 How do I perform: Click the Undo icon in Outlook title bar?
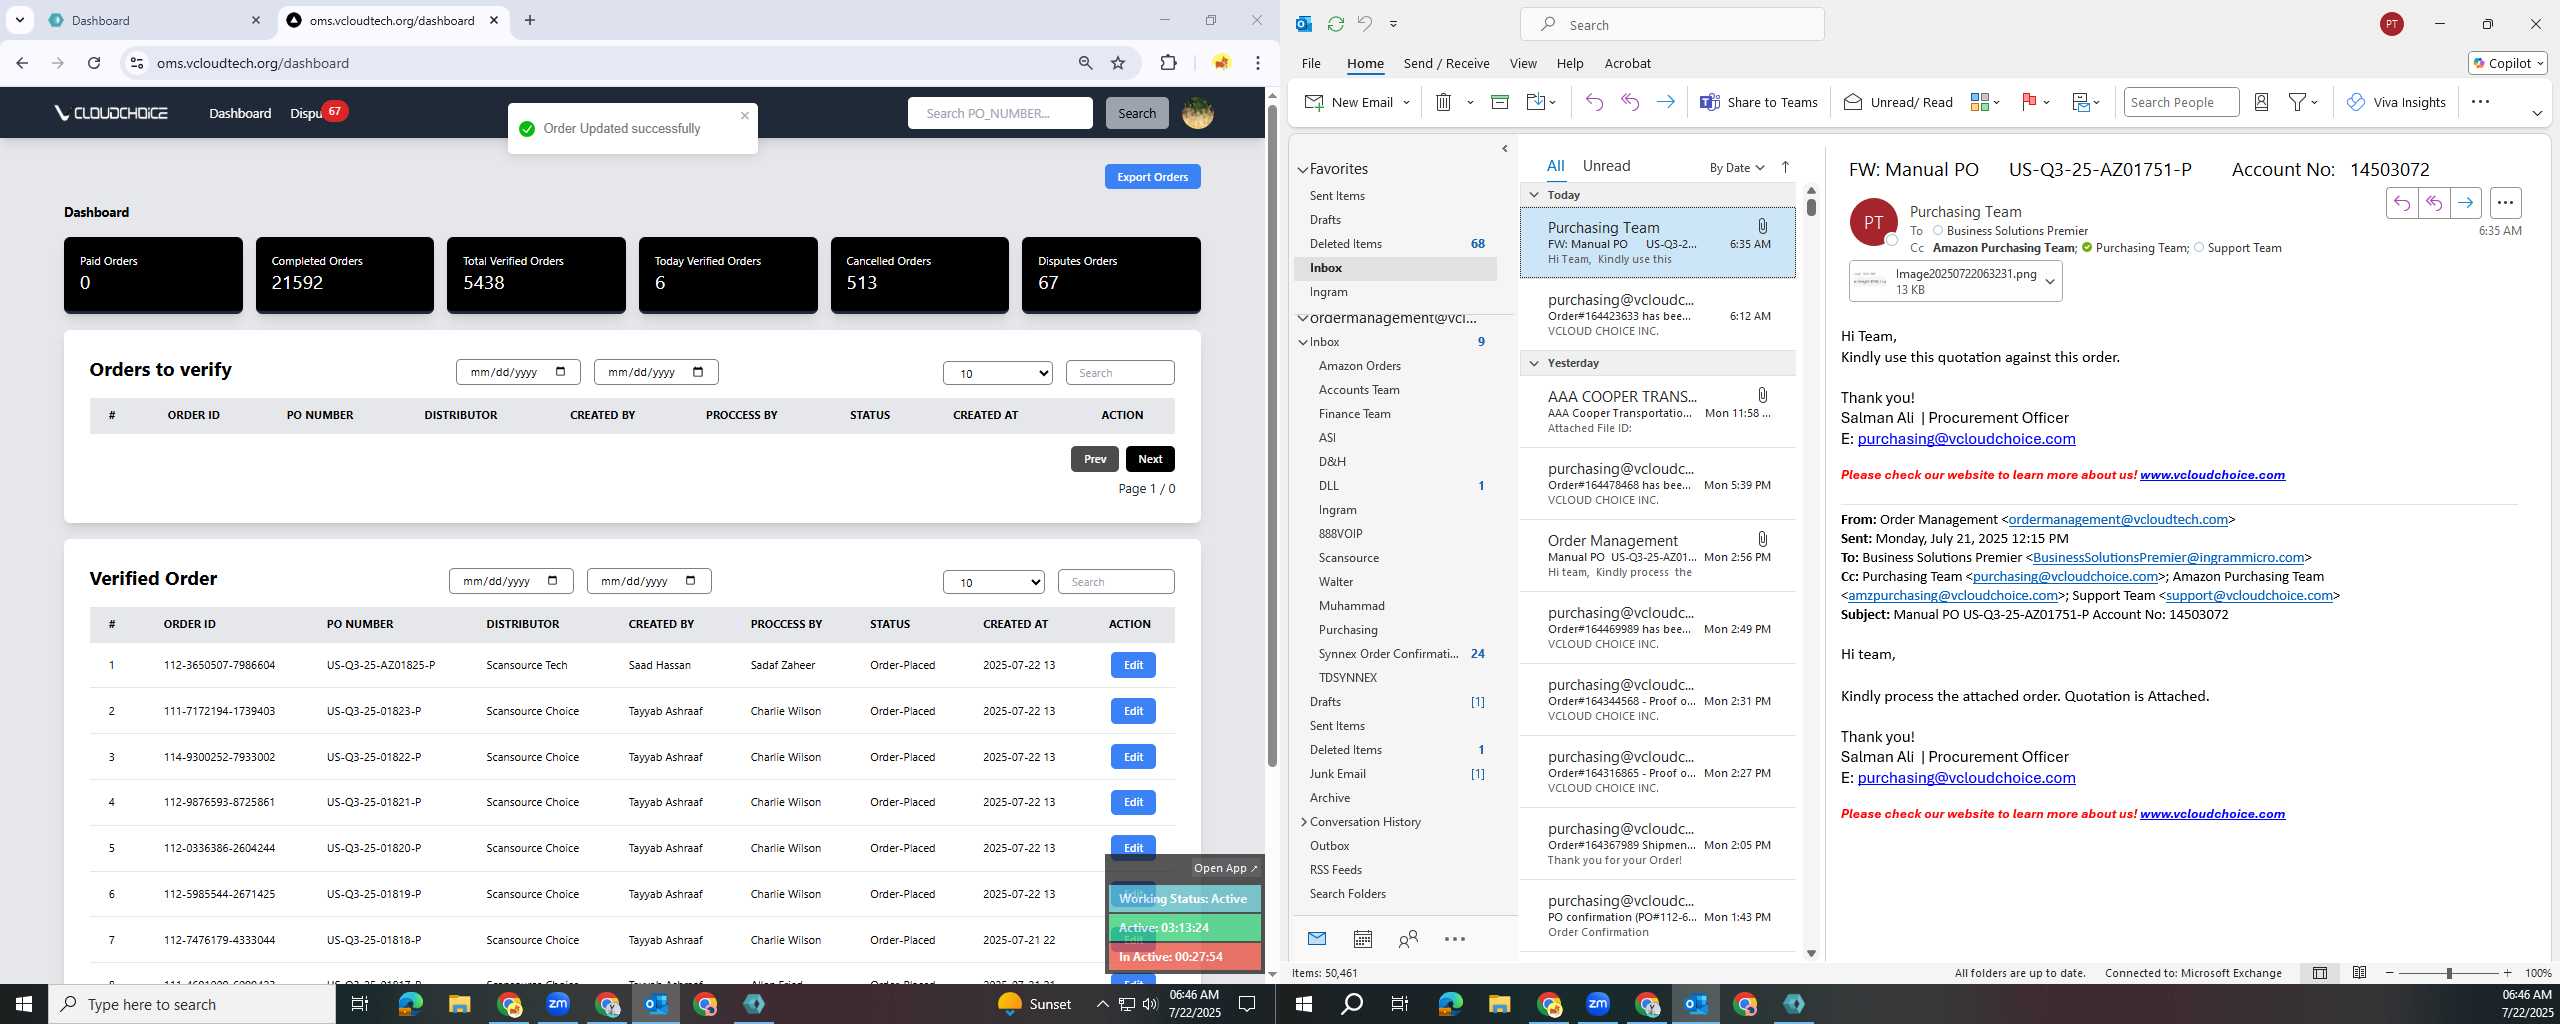point(1364,24)
